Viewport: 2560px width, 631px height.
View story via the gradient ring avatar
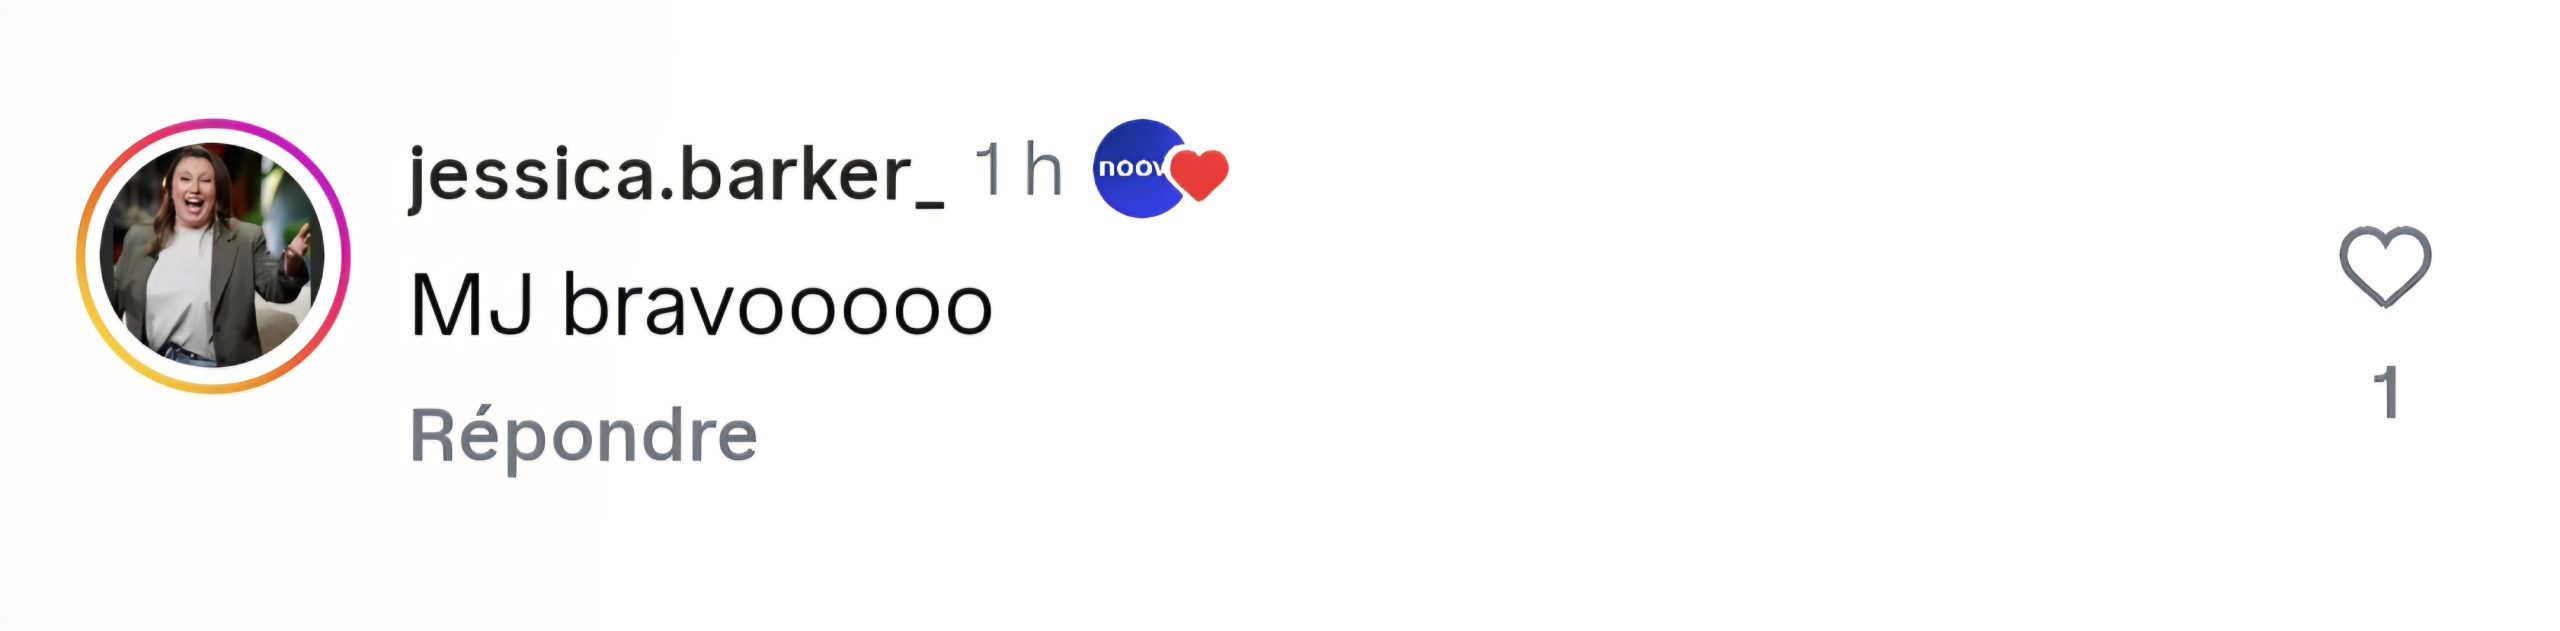coord(213,256)
